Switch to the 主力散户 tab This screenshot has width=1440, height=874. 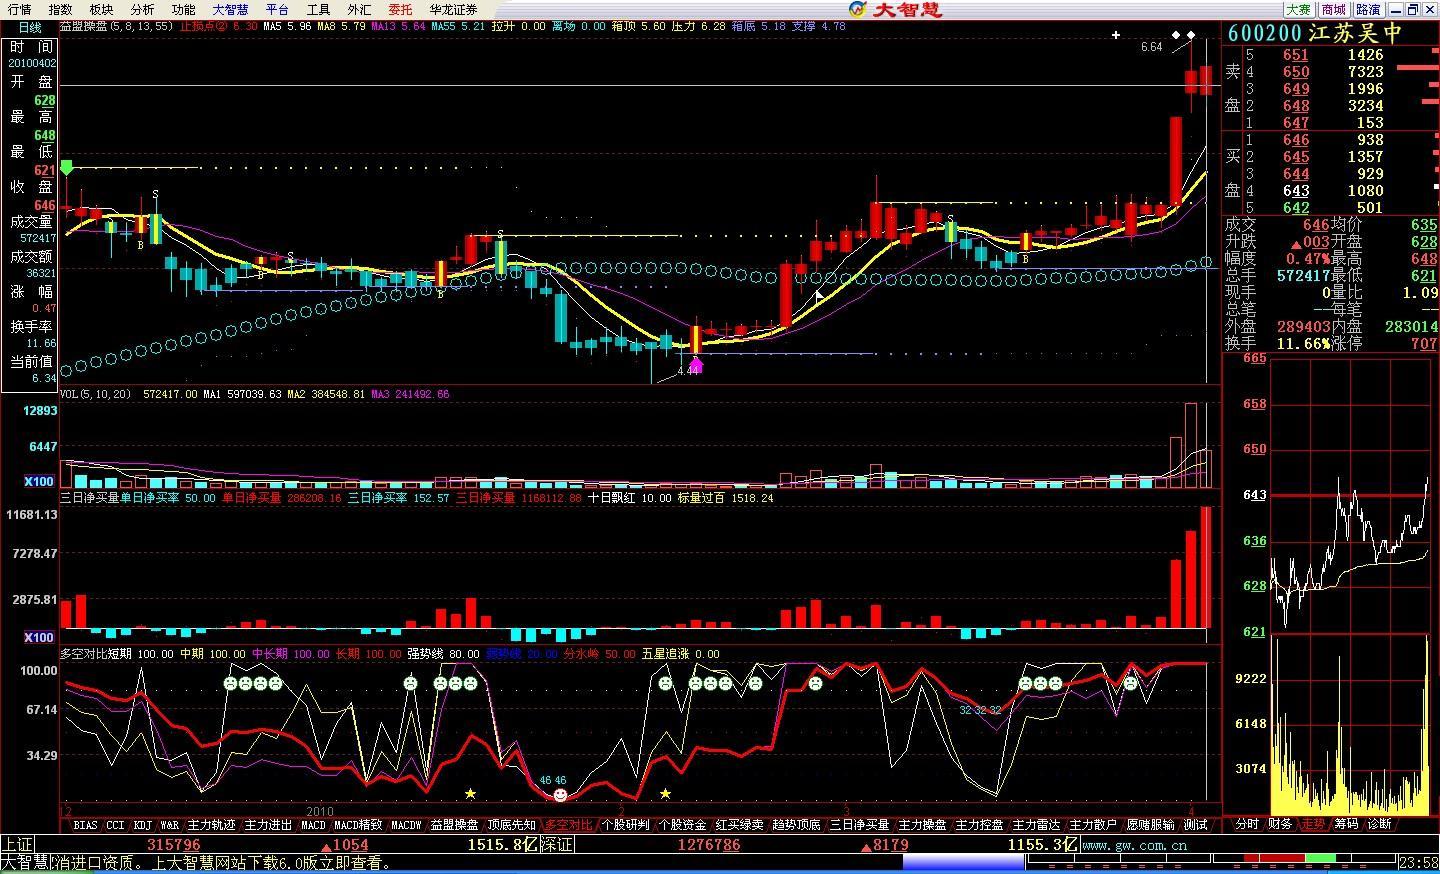pyautogui.click(x=1094, y=825)
